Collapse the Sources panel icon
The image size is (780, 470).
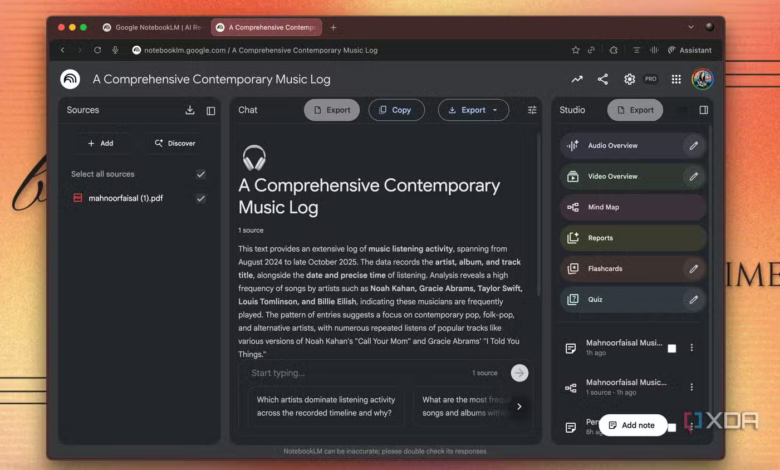click(211, 110)
